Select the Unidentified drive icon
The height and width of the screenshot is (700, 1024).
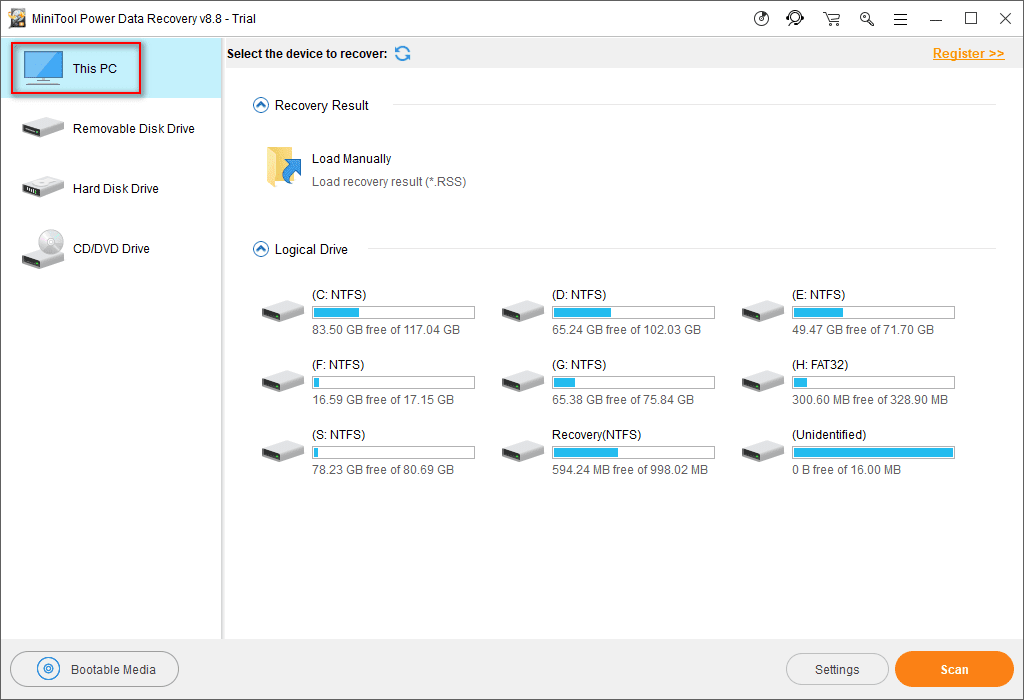tap(763, 451)
